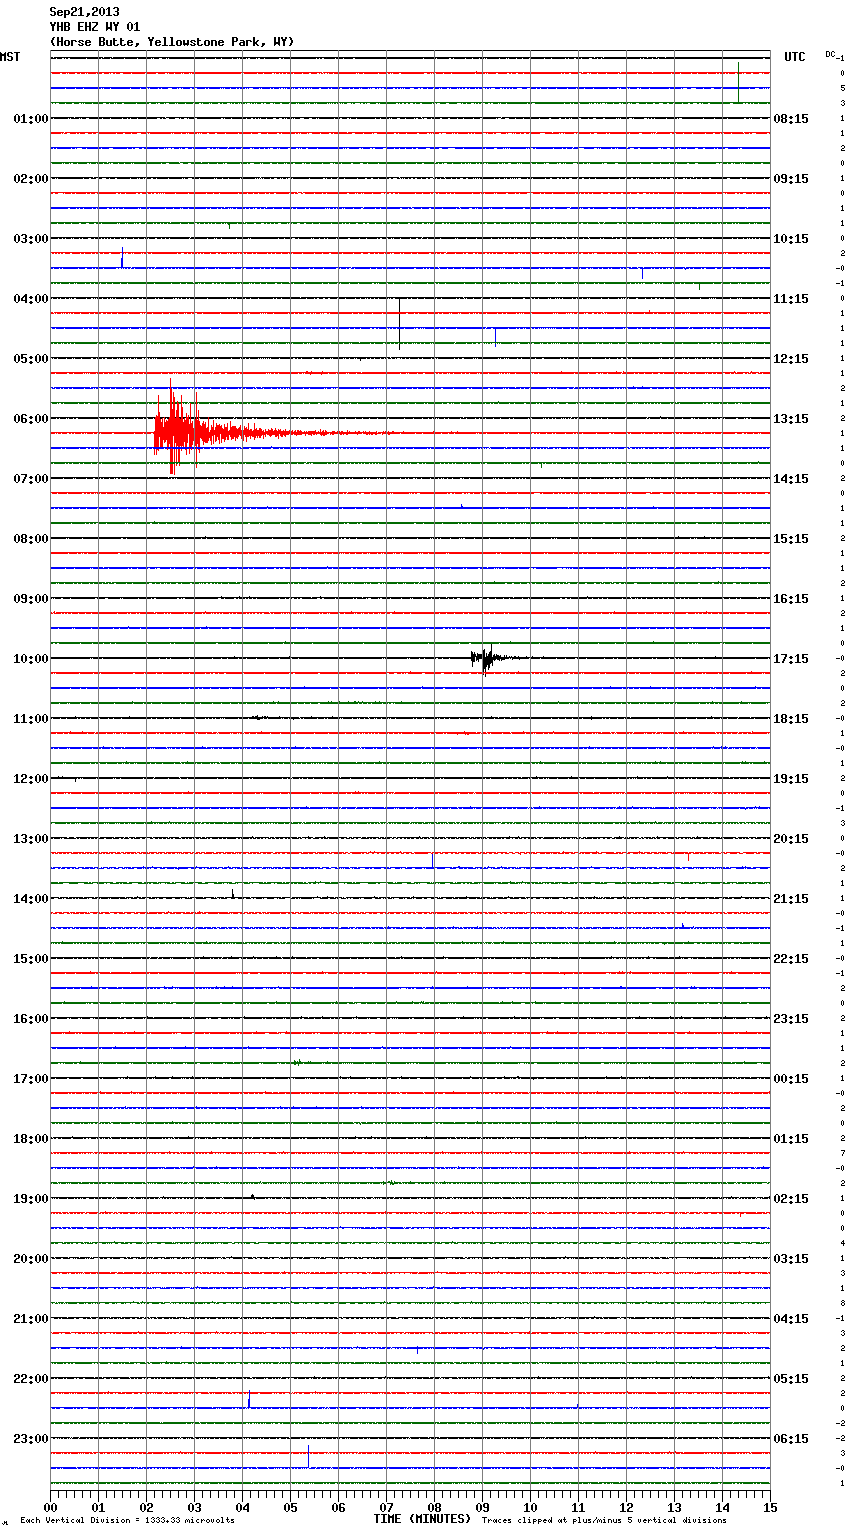This screenshot has height=1534, width=850.
Task: Click the MST time label "09:00"
Action: pyautogui.click(x=31, y=599)
